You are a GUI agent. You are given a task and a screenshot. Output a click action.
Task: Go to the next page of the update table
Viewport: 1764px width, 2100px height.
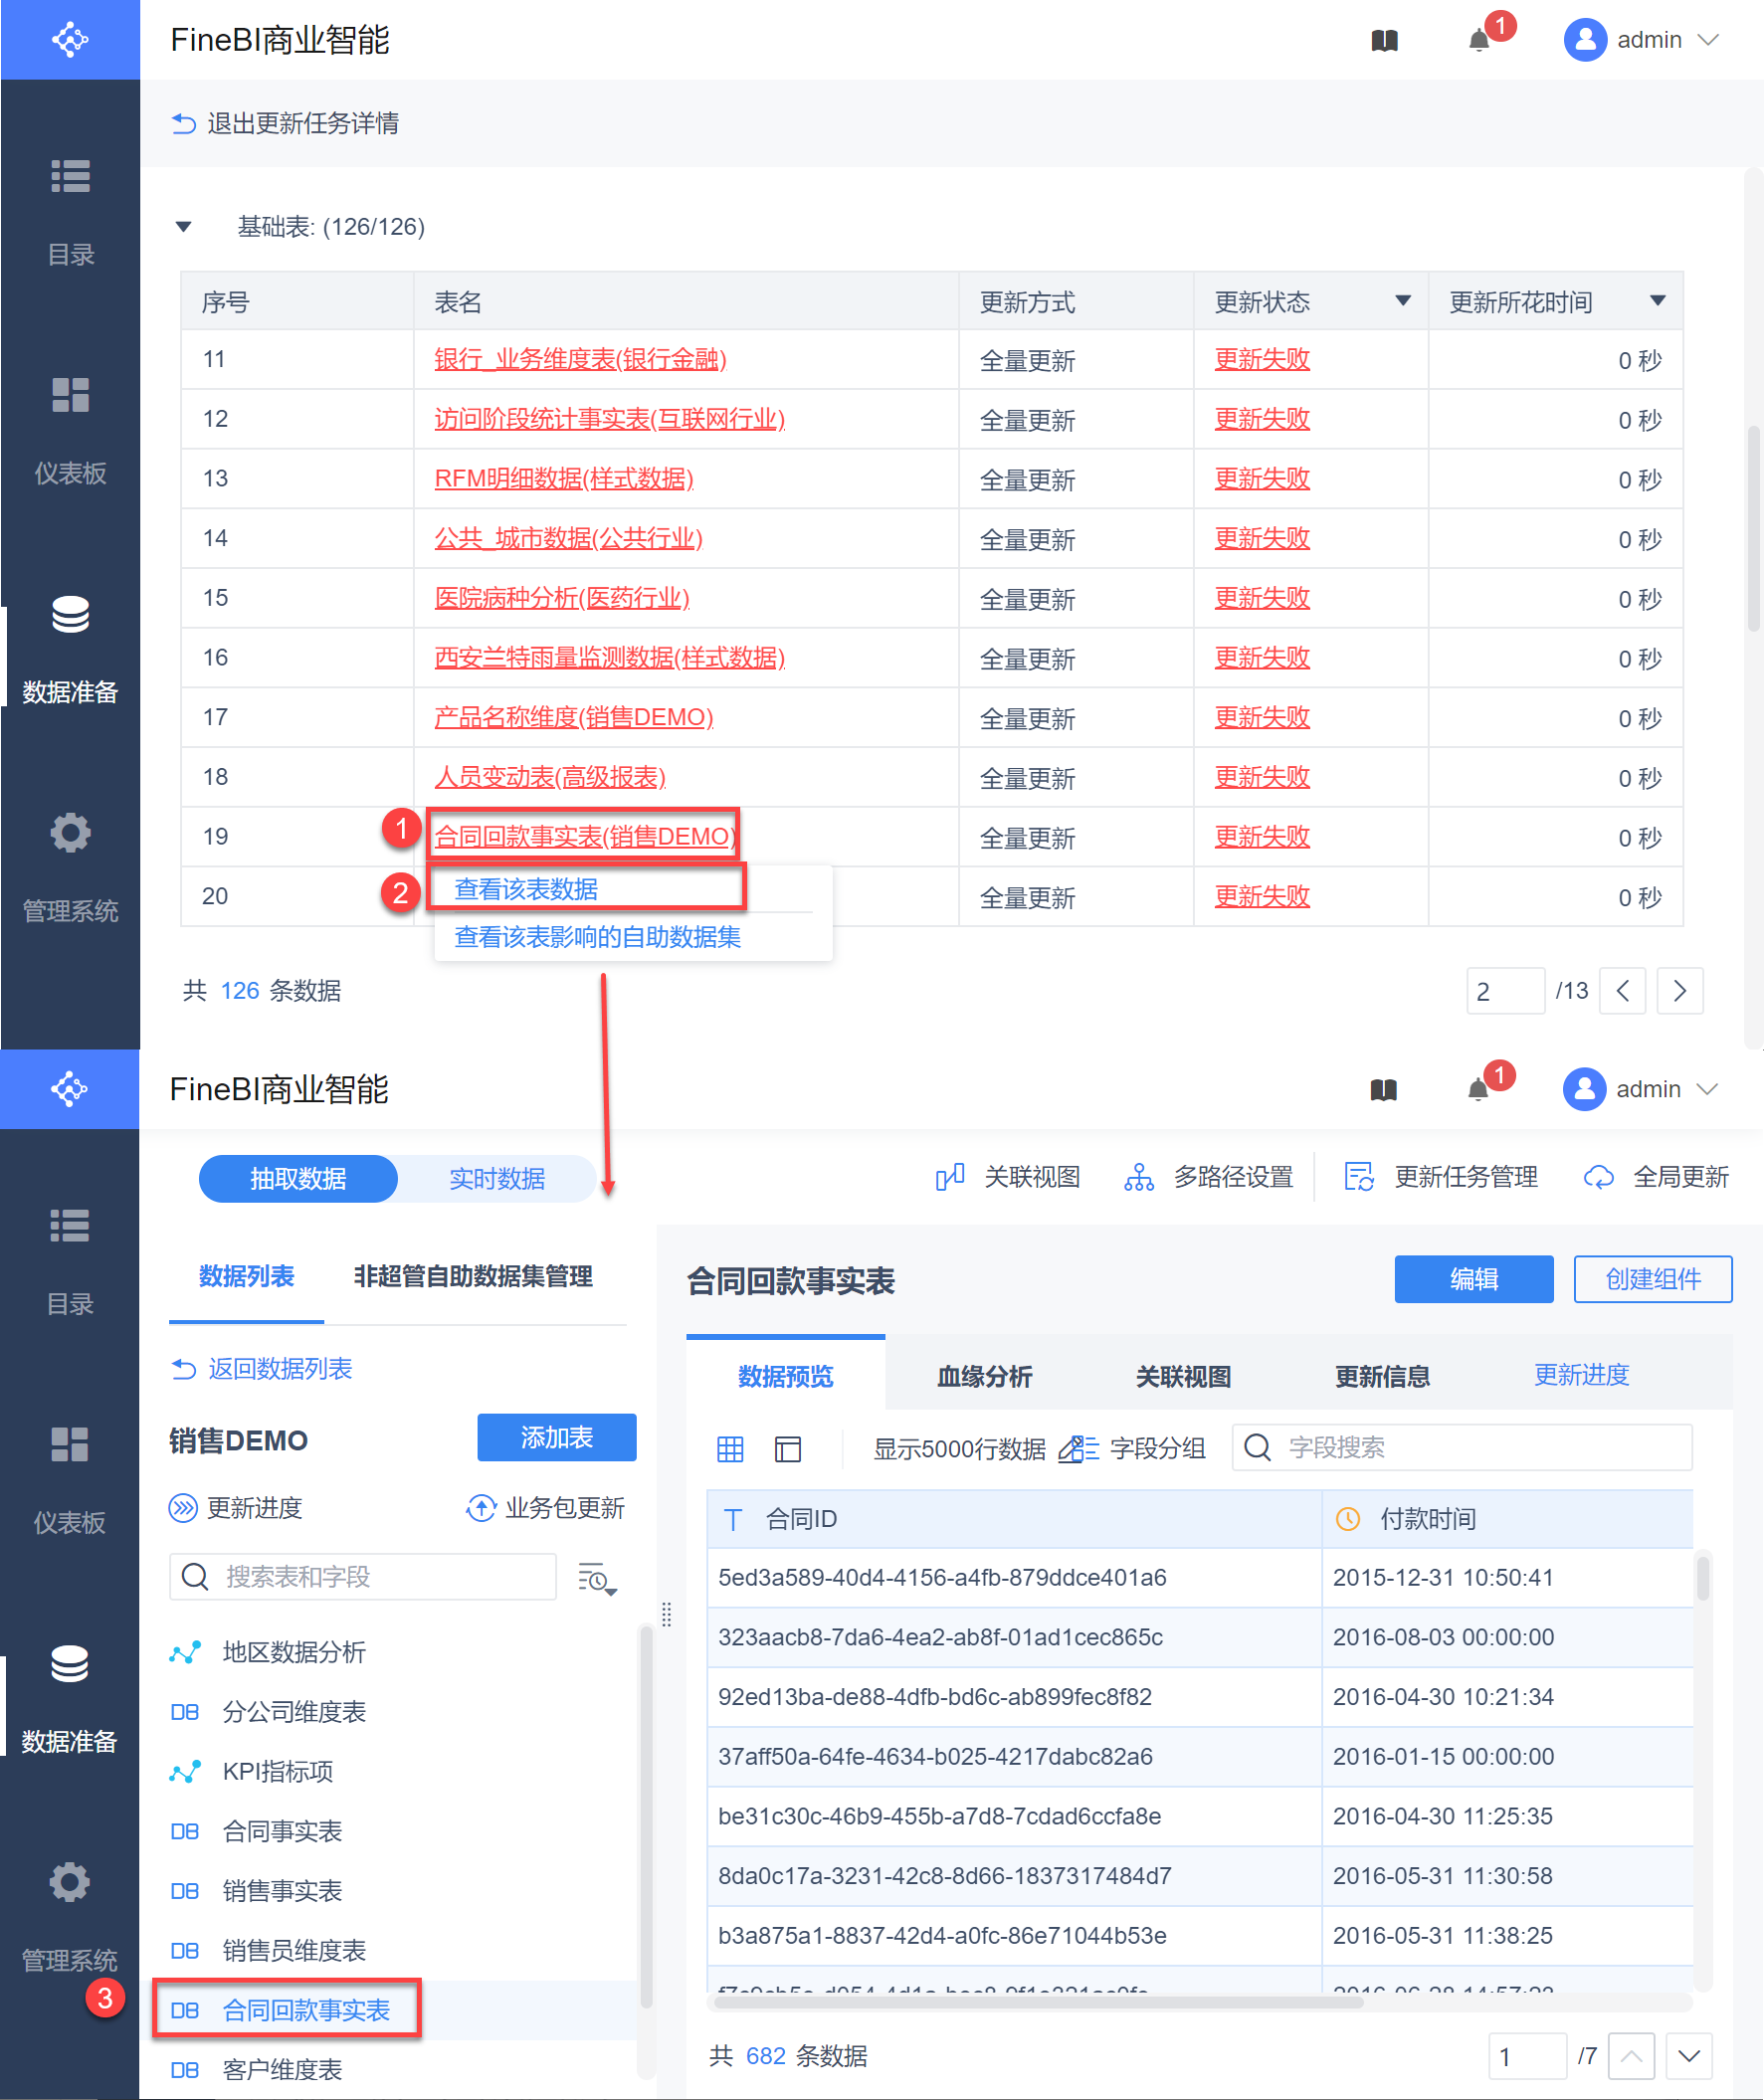click(1680, 991)
